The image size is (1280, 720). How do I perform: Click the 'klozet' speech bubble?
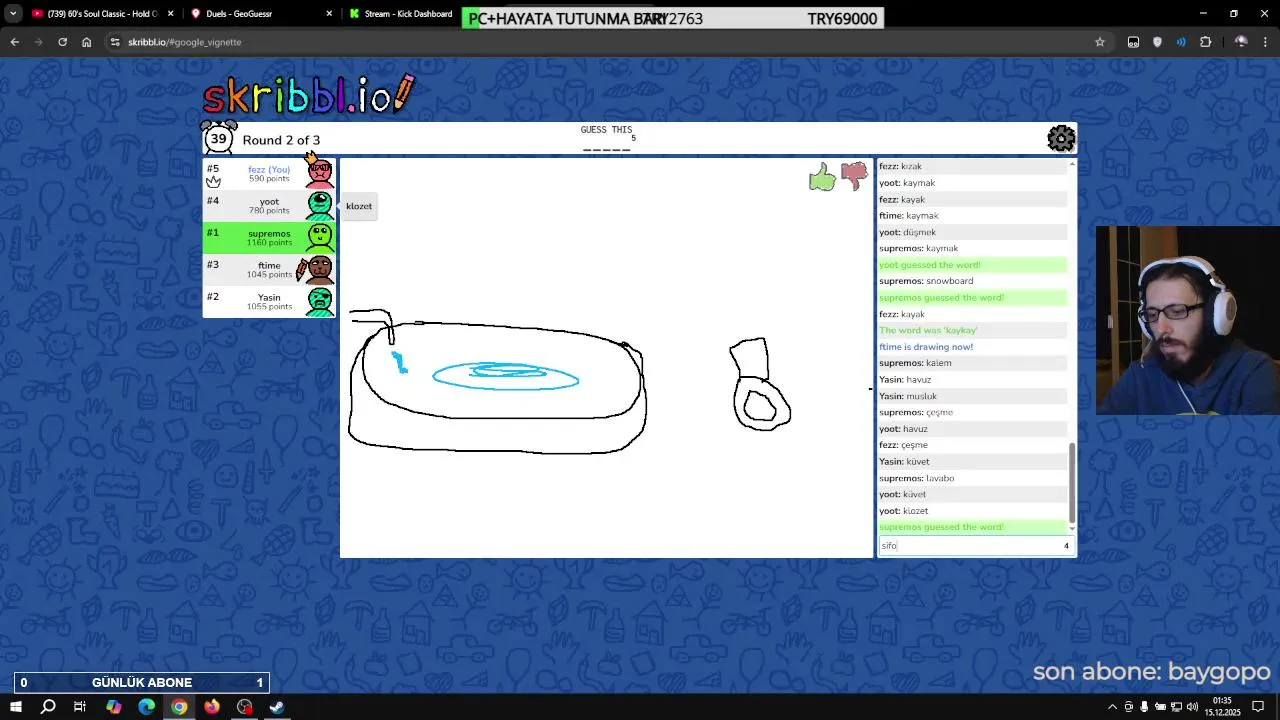[359, 206]
